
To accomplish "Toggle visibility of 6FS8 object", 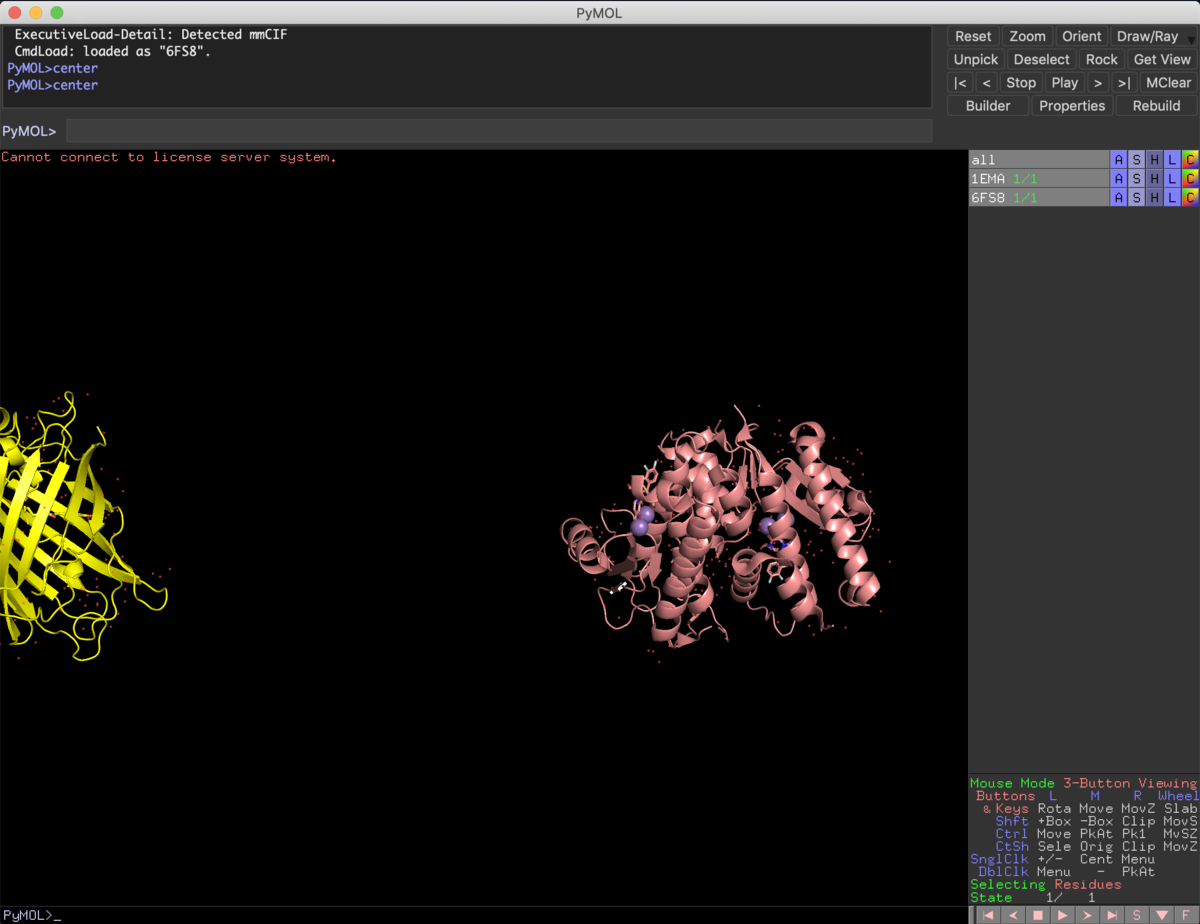I will tap(1039, 198).
